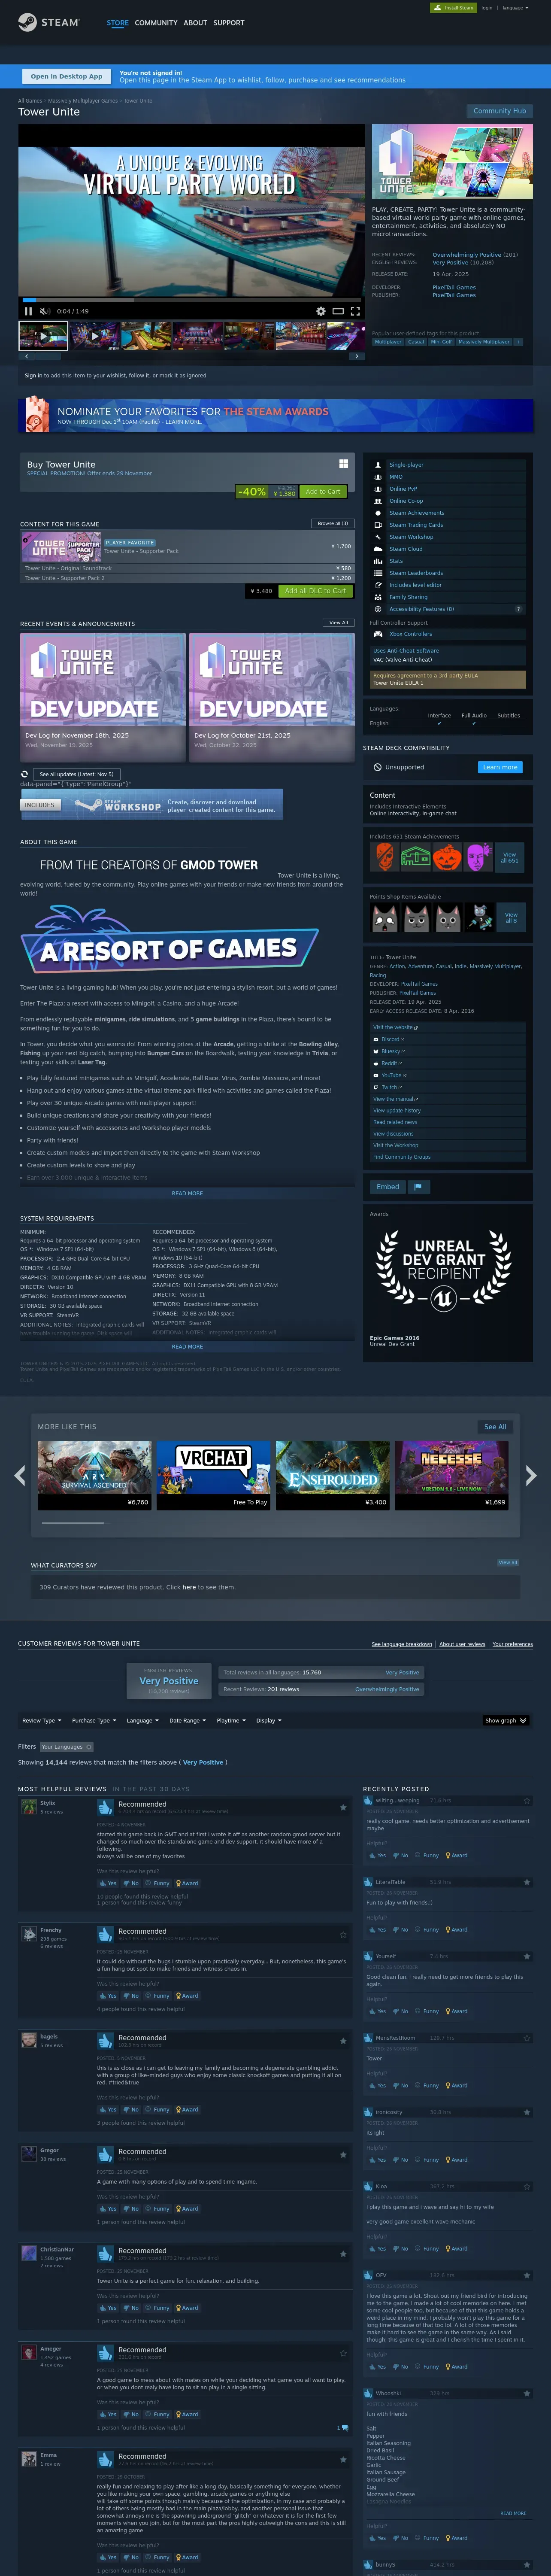Open the Discord external link
The height and width of the screenshot is (2576, 551).
coord(390,1039)
